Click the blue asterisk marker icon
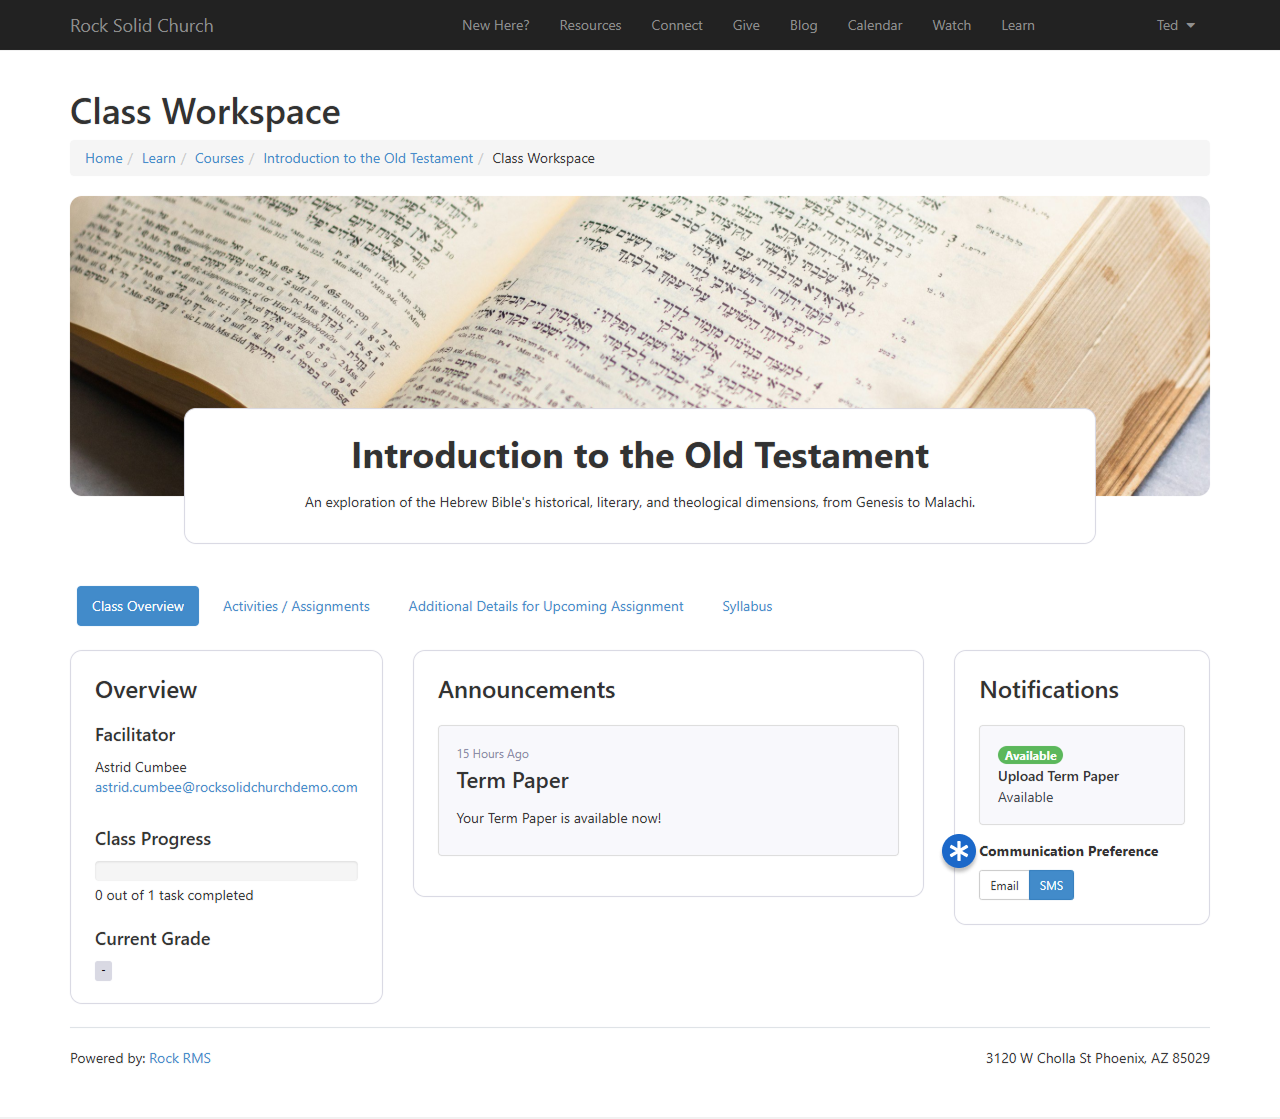Screen dimensions: 1280x1119 click(x=959, y=851)
